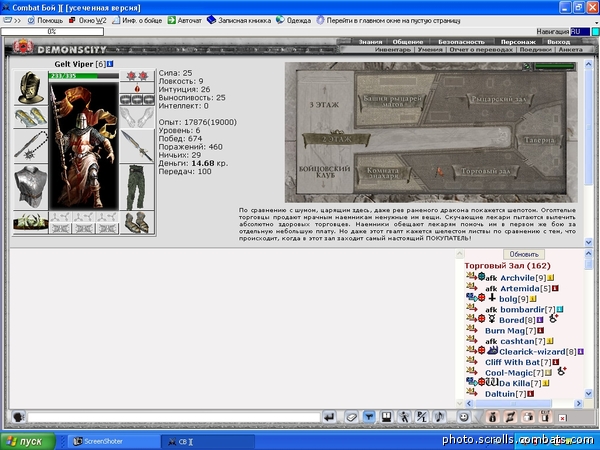The height and width of the screenshot is (450, 600).
Task: Click player name bolg in list
Action: [x=508, y=299]
